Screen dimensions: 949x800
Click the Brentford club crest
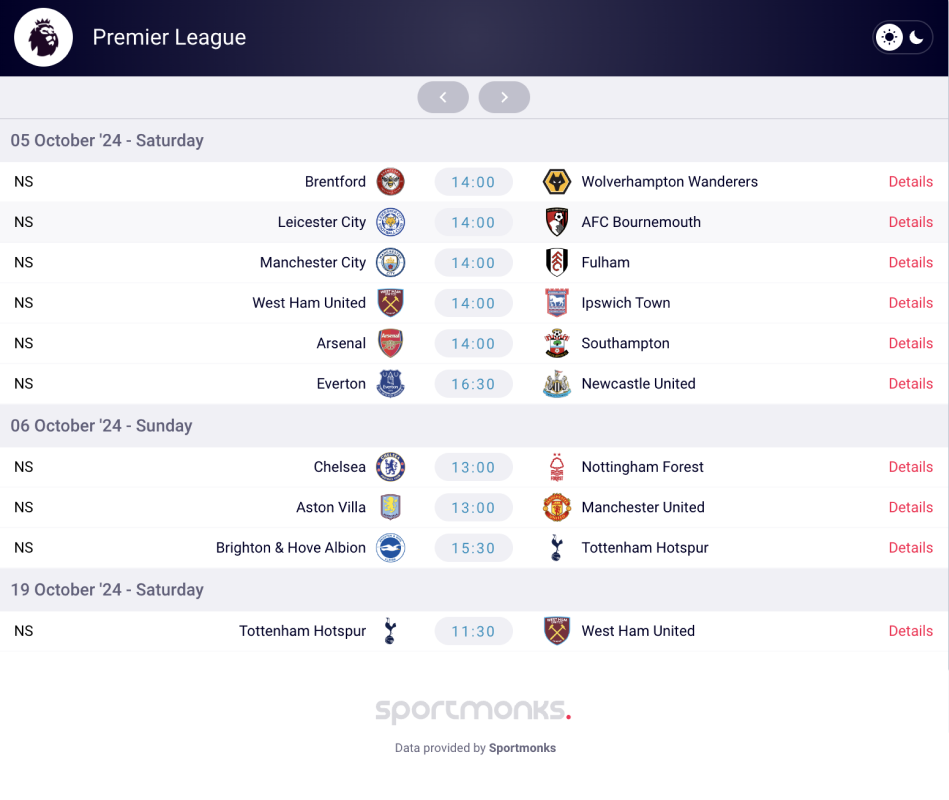(x=390, y=182)
